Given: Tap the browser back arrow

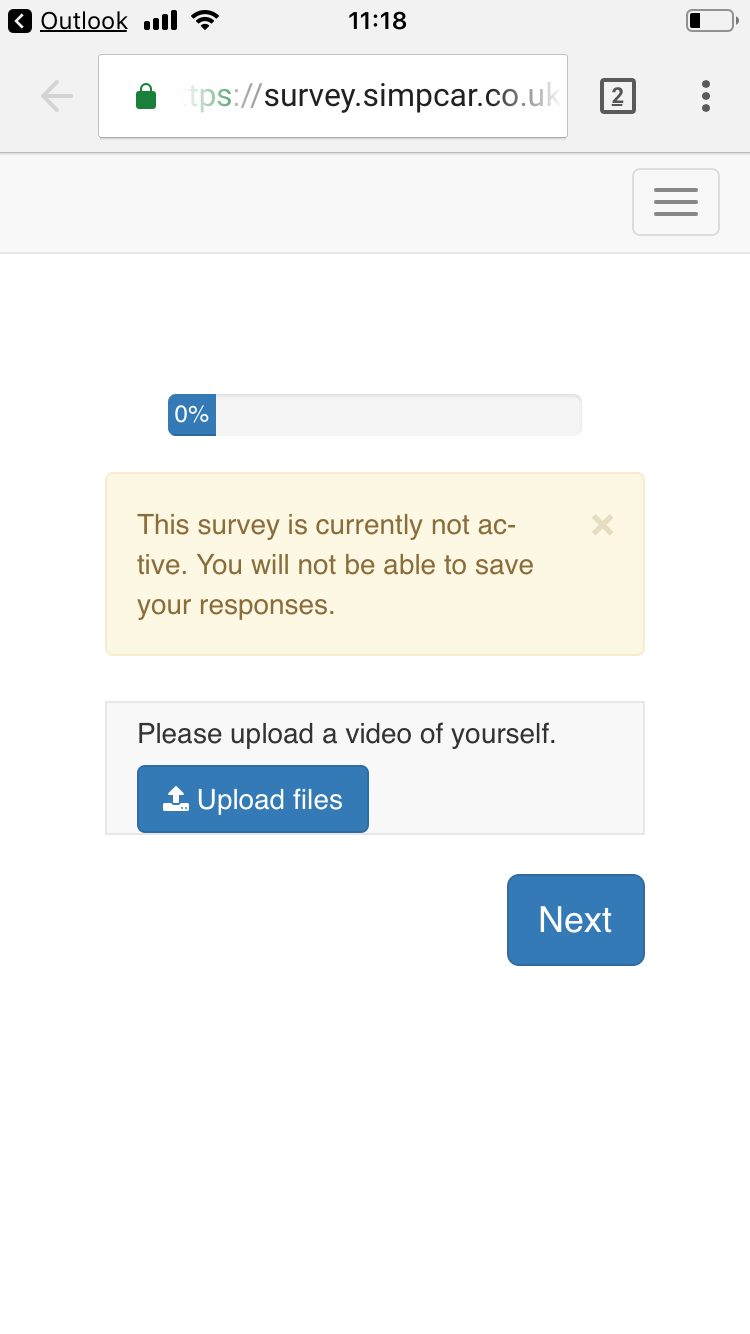Looking at the screenshot, I should click(57, 96).
